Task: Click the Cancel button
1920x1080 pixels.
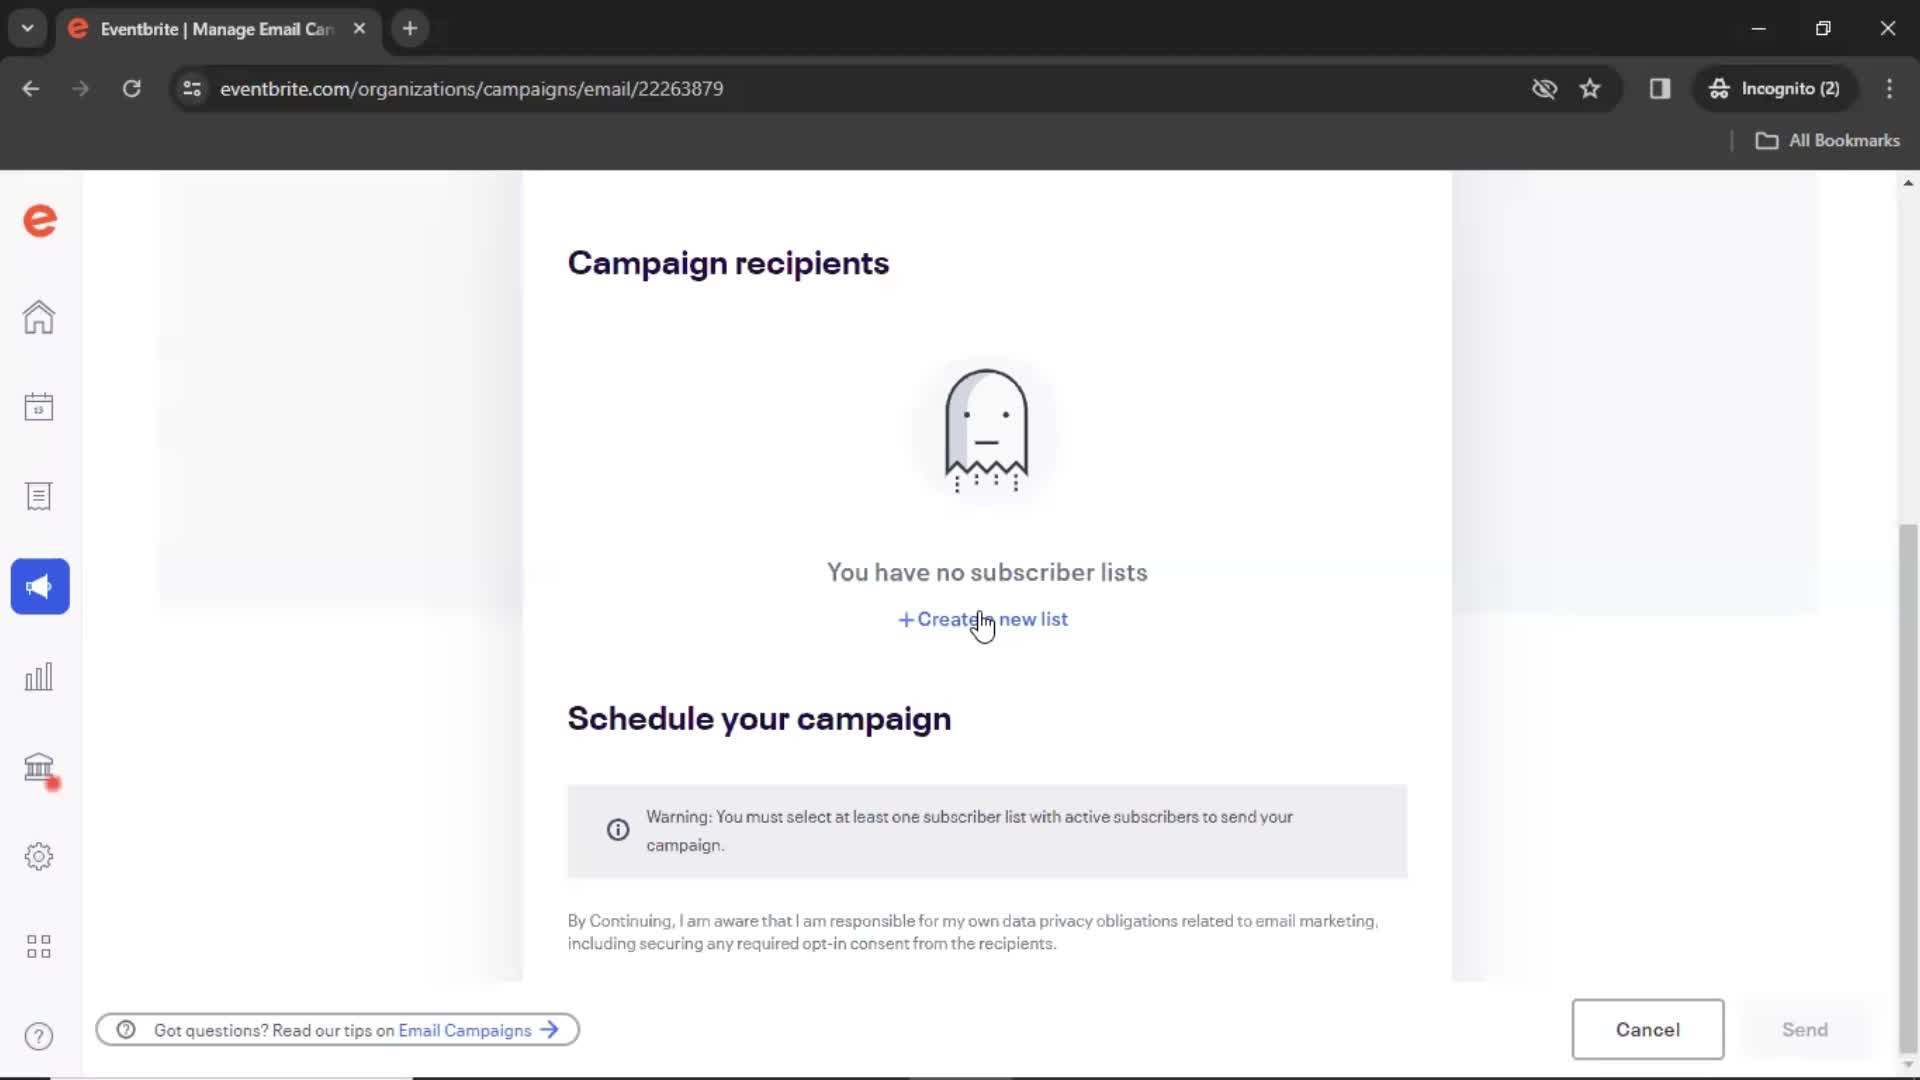Action: click(1648, 1029)
